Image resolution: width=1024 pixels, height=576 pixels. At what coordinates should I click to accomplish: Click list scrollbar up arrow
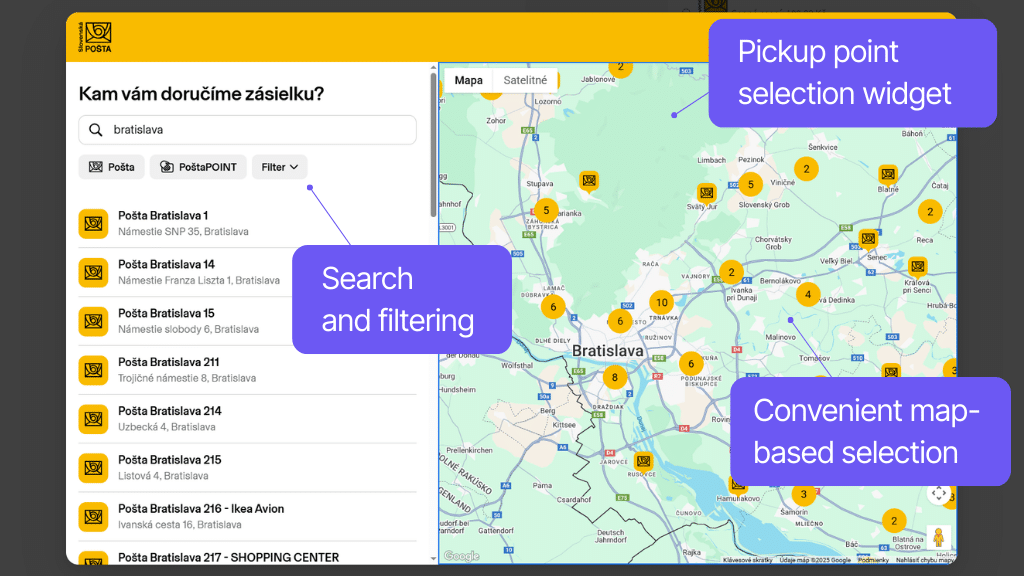point(433,67)
